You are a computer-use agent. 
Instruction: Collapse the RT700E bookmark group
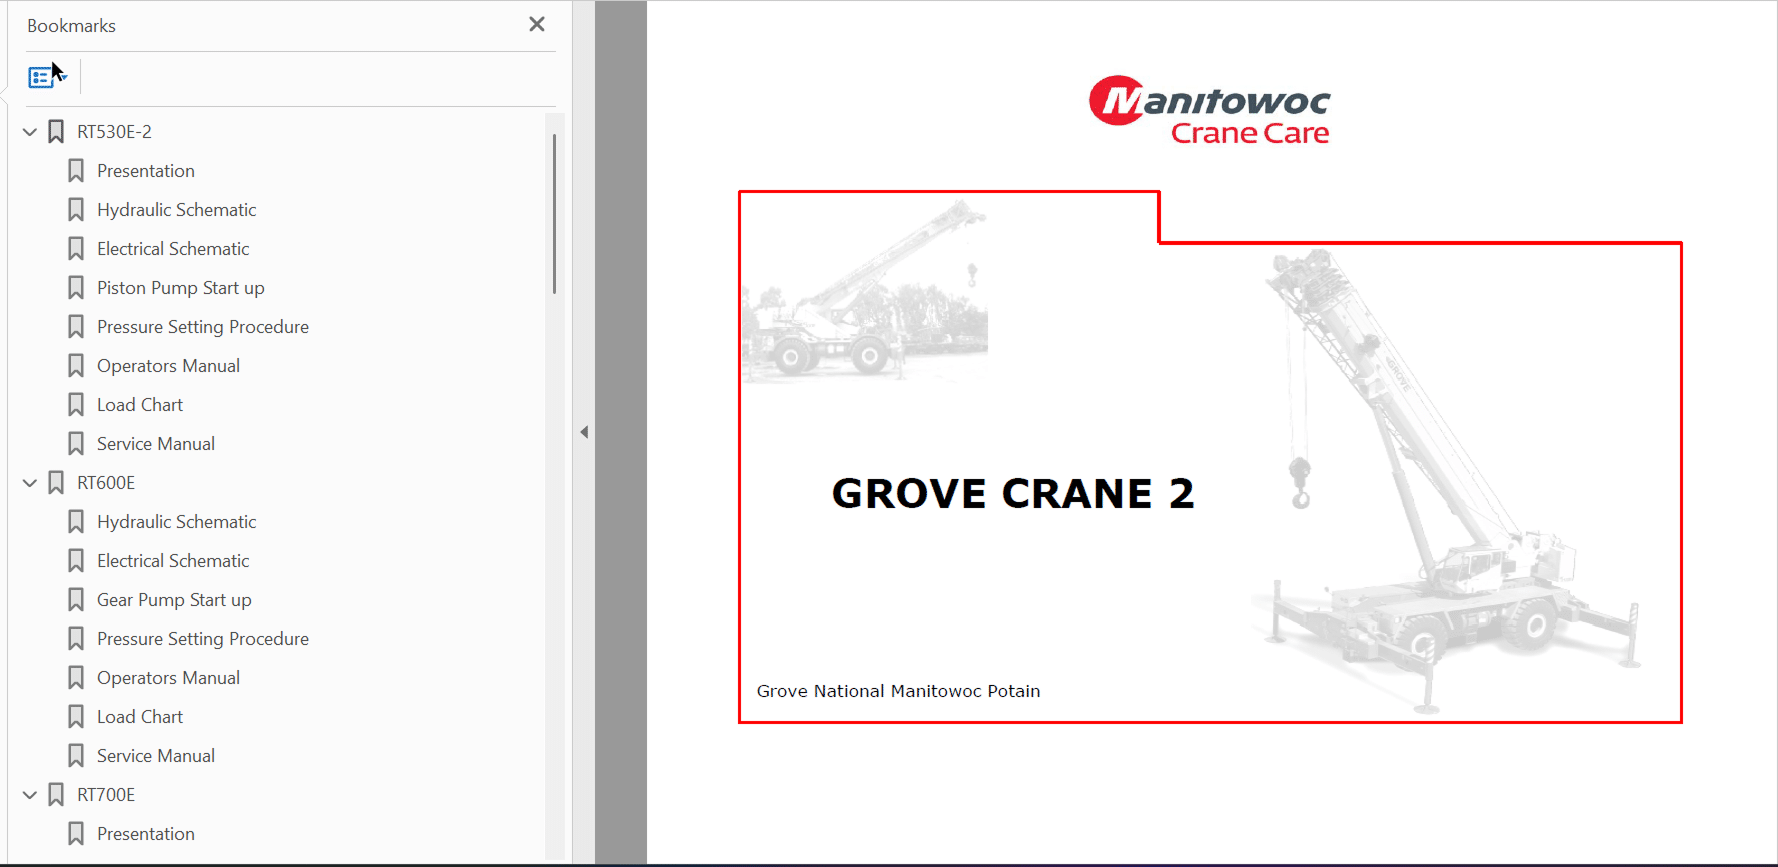[30, 795]
